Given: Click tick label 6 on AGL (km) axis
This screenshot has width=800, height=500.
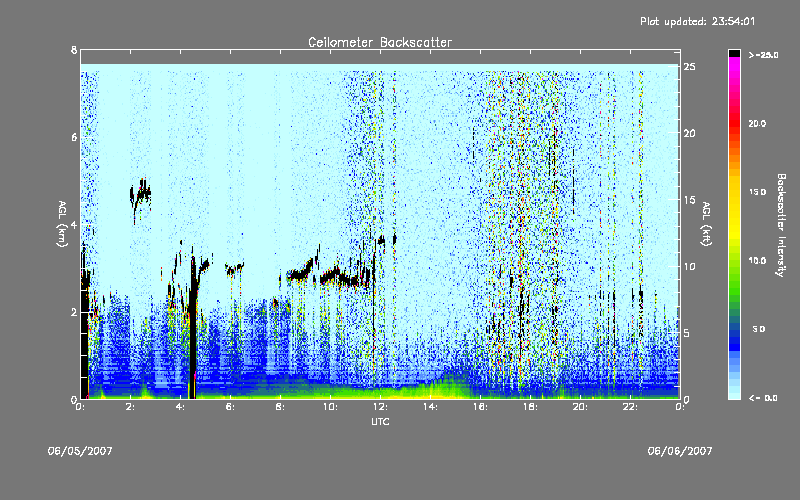Looking at the screenshot, I should click(74, 137).
